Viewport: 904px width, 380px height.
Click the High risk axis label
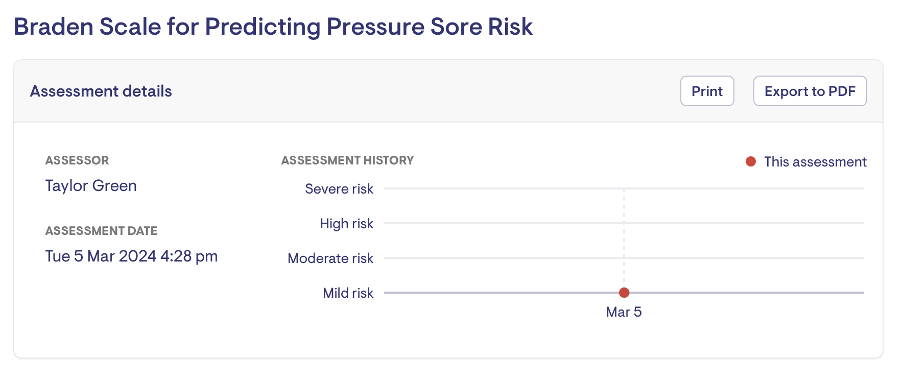click(x=346, y=223)
